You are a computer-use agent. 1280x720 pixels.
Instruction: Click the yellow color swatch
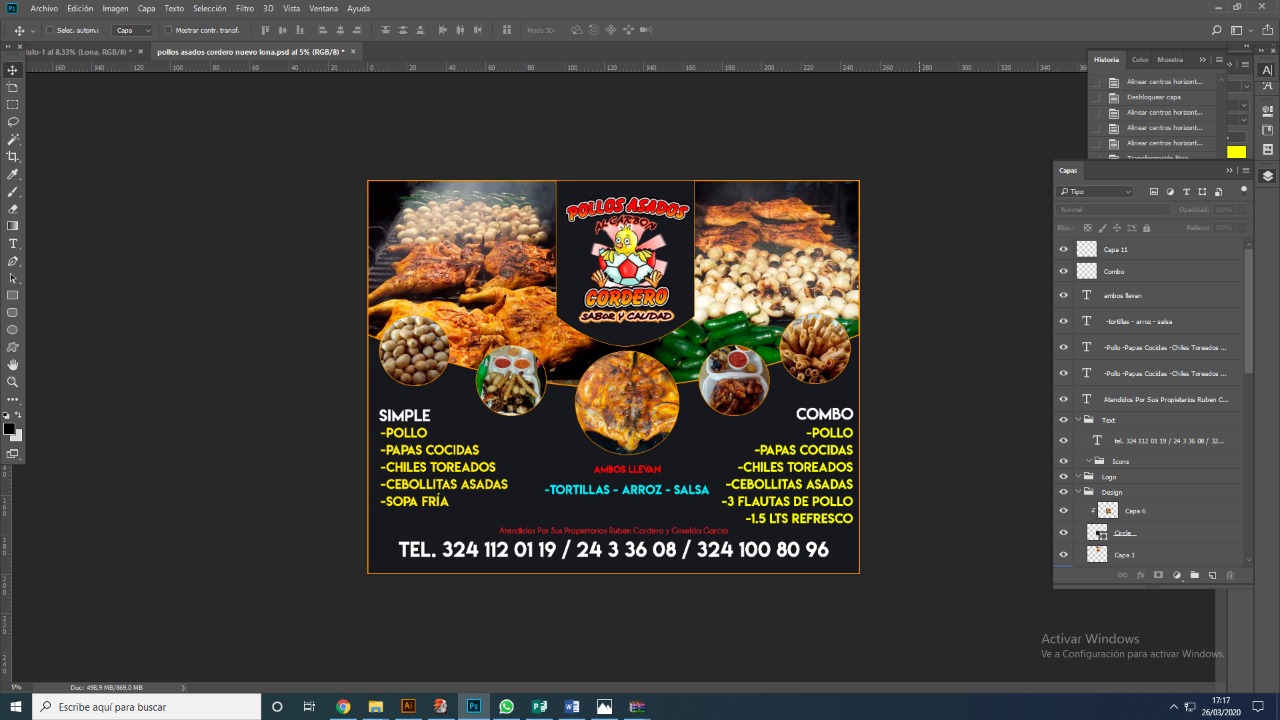pyautogui.click(x=1237, y=152)
